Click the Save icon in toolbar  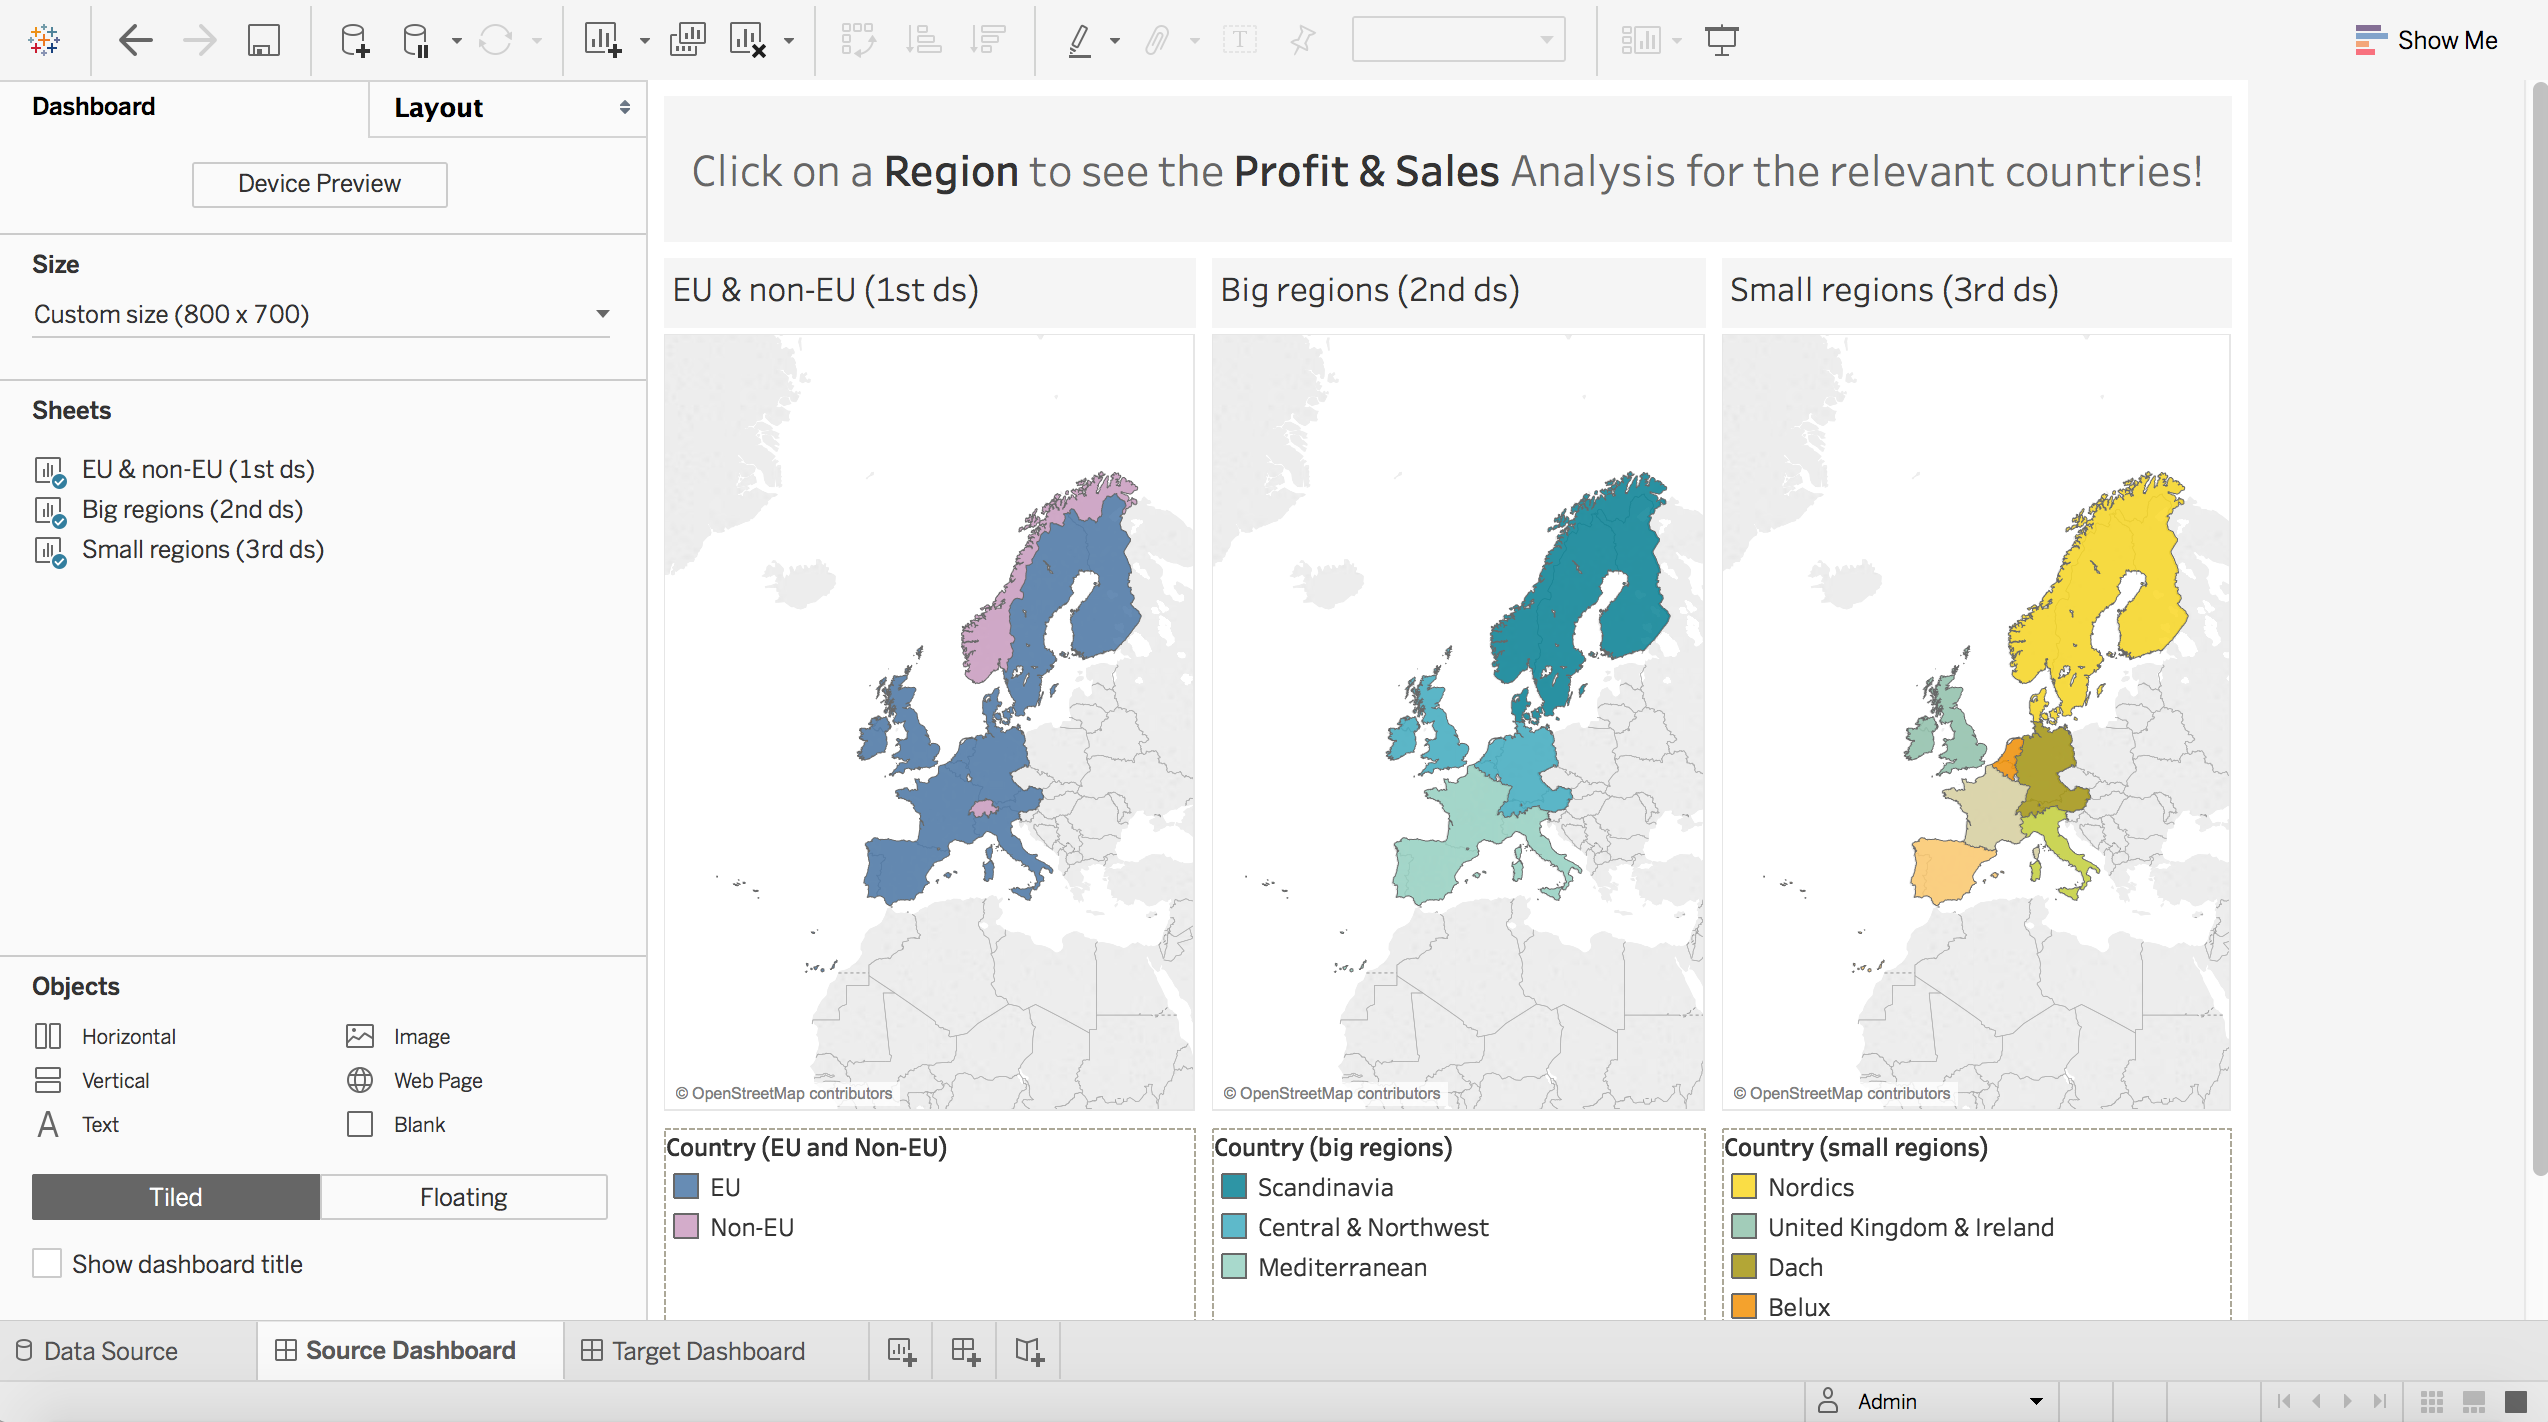263,40
